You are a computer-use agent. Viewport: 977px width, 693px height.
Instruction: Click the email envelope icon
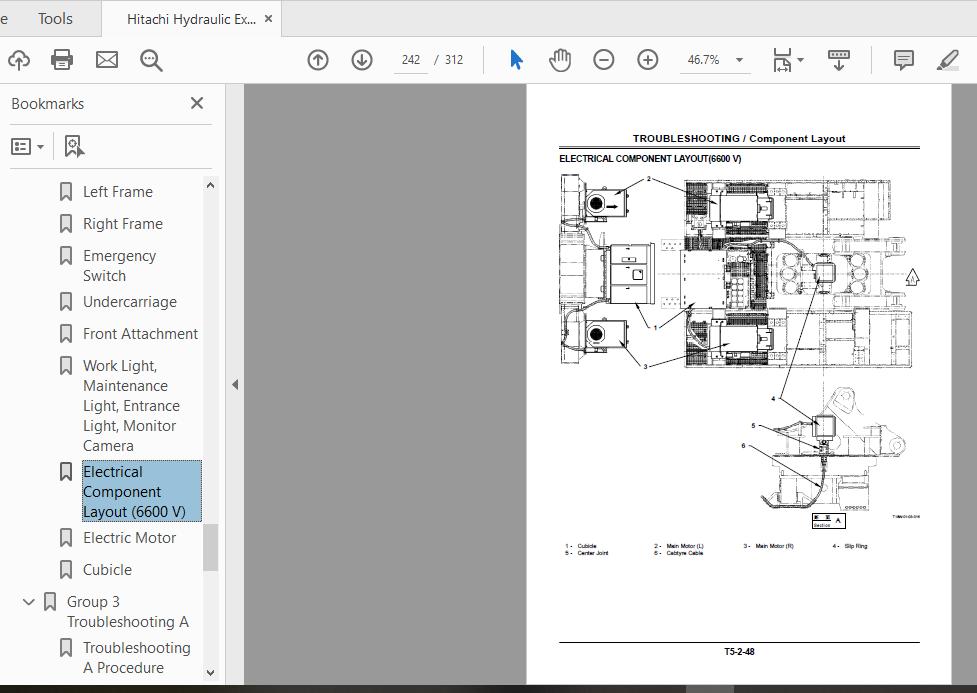click(107, 60)
